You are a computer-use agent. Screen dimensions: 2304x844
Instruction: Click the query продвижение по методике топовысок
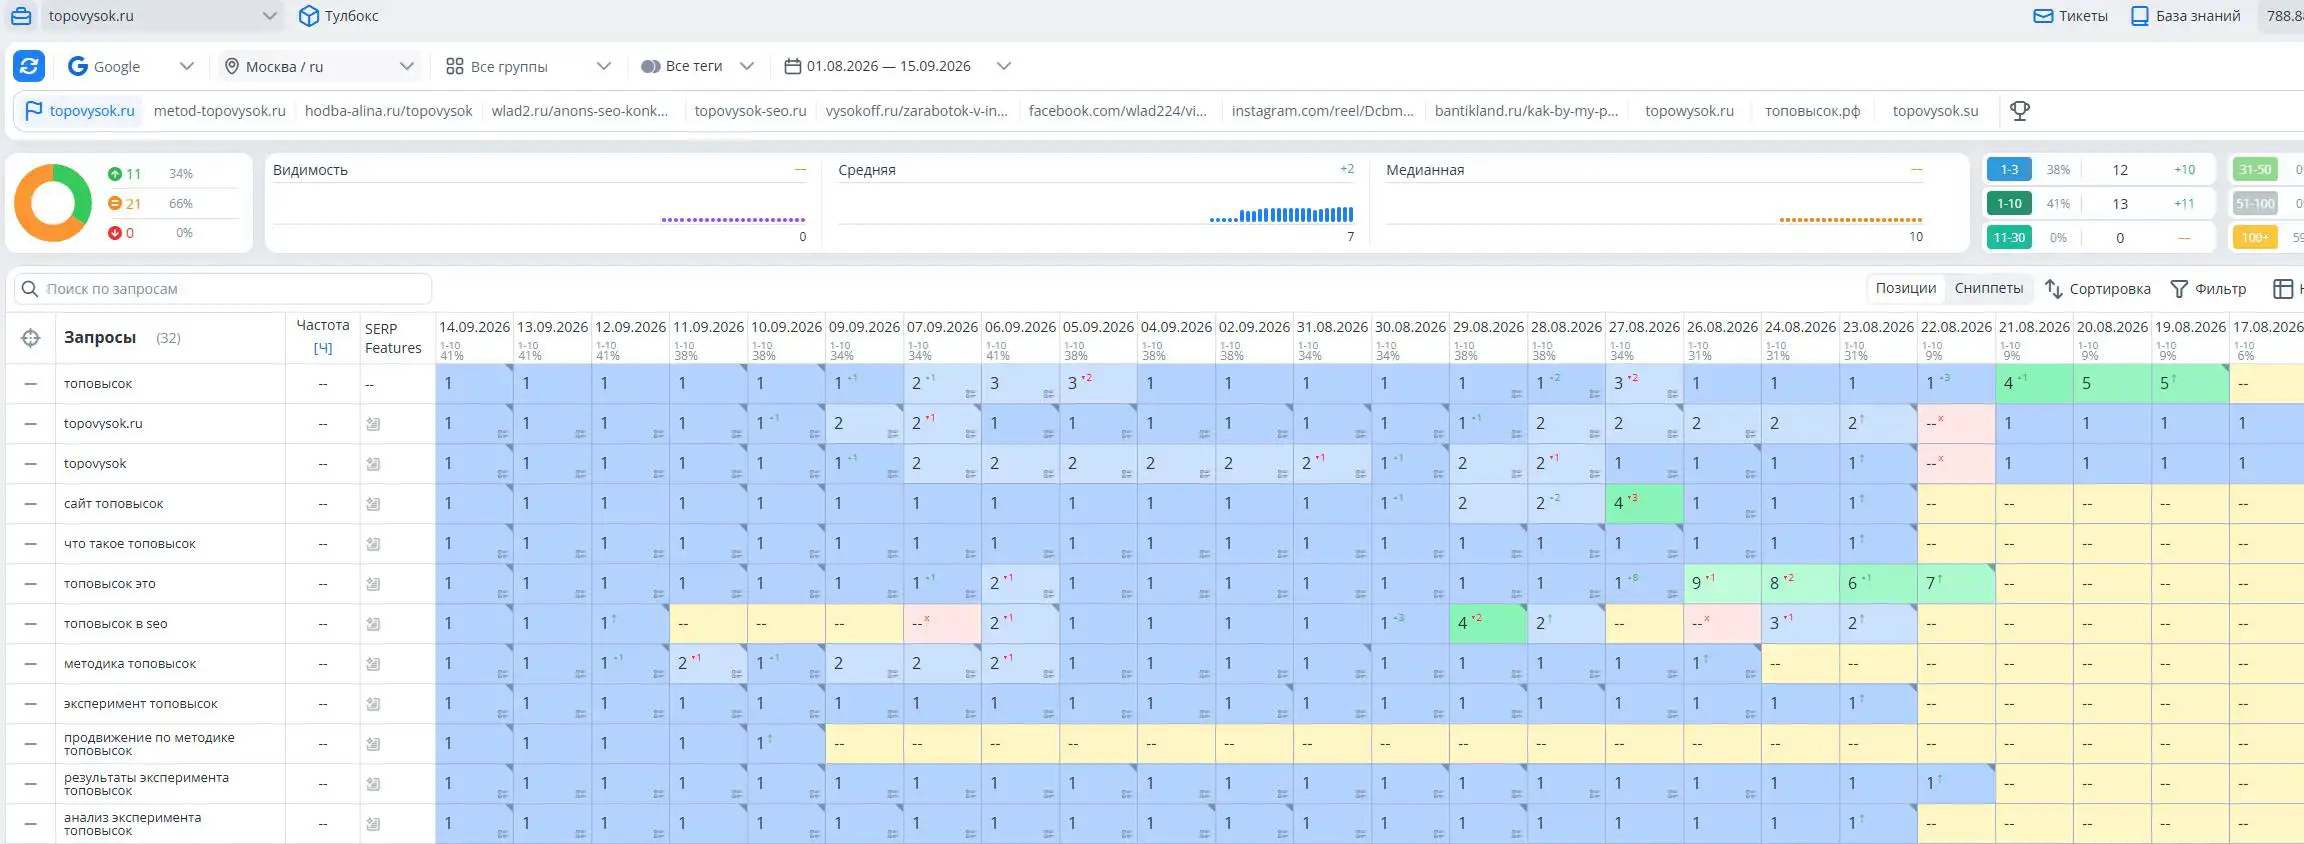pos(149,744)
